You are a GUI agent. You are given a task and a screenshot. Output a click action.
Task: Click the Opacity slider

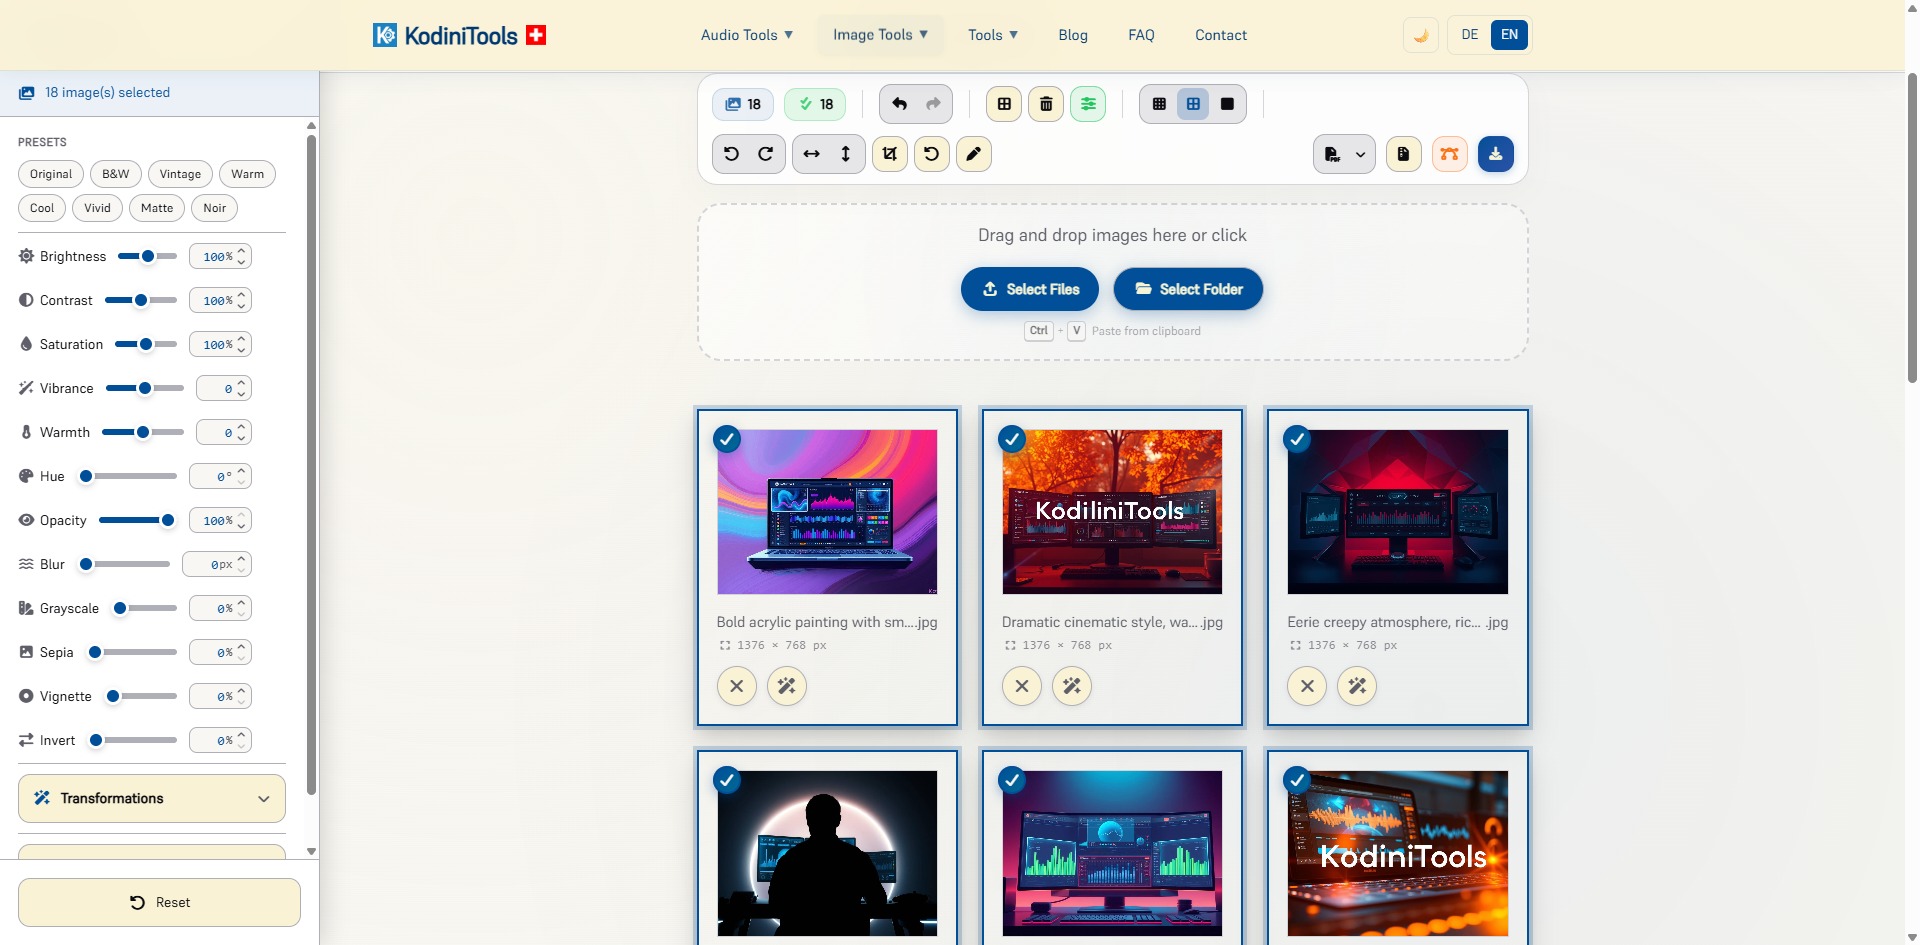138,520
